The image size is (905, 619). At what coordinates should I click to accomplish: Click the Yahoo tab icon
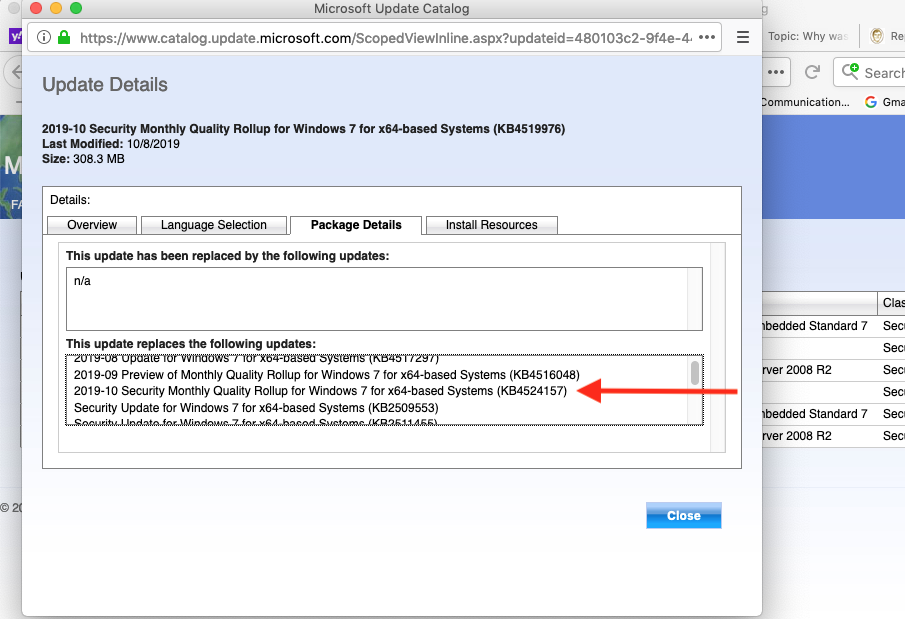[14, 37]
